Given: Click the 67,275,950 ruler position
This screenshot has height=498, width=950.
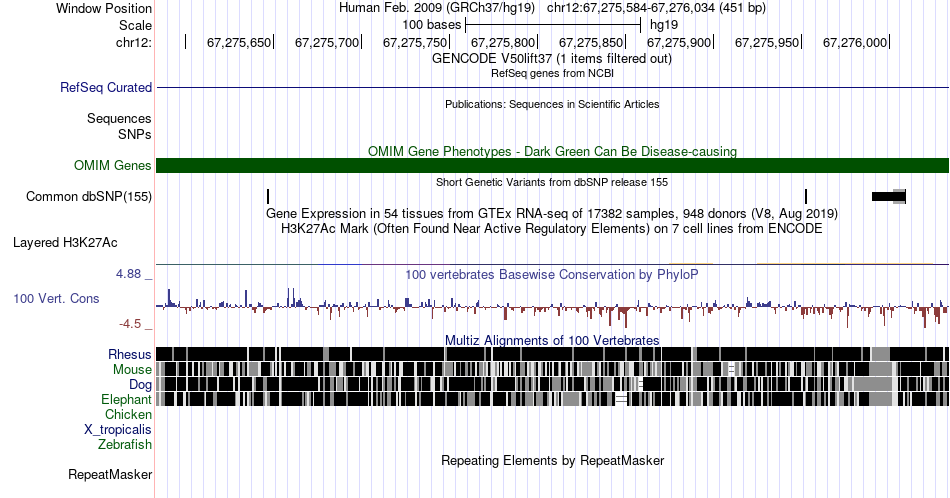Looking at the screenshot, I should click(767, 42).
